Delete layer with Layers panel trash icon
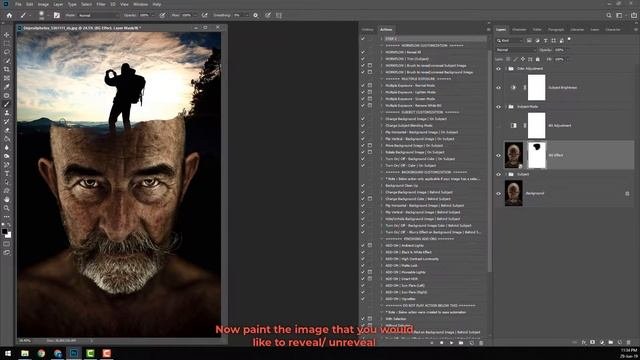Screen dimensions: 640x360 tap(629, 342)
